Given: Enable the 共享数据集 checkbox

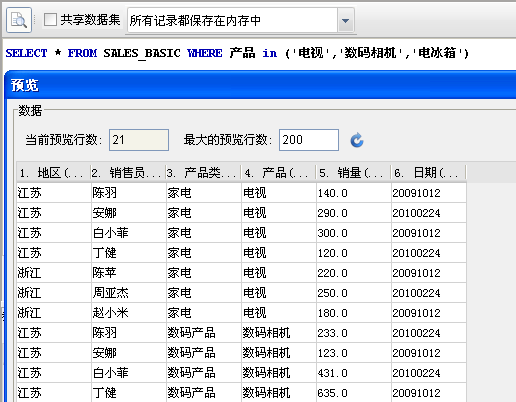Looking at the screenshot, I should point(50,19).
